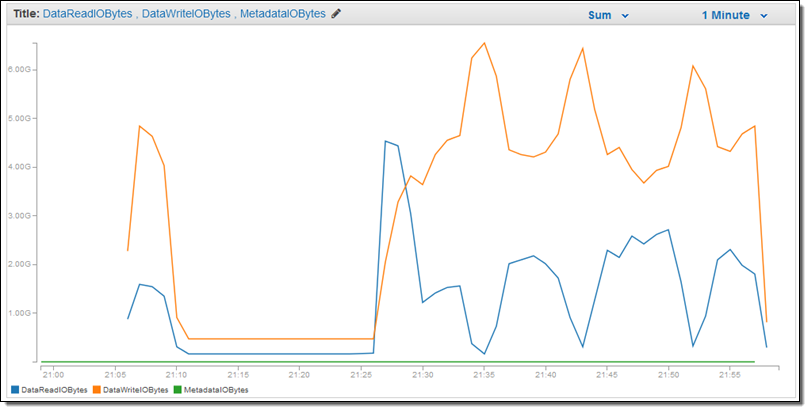This screenshot has width=810, height=412.
Task: Toggle the MetadataIOBytes legend label
Action: pyautogui.click(x=216, y=390)
